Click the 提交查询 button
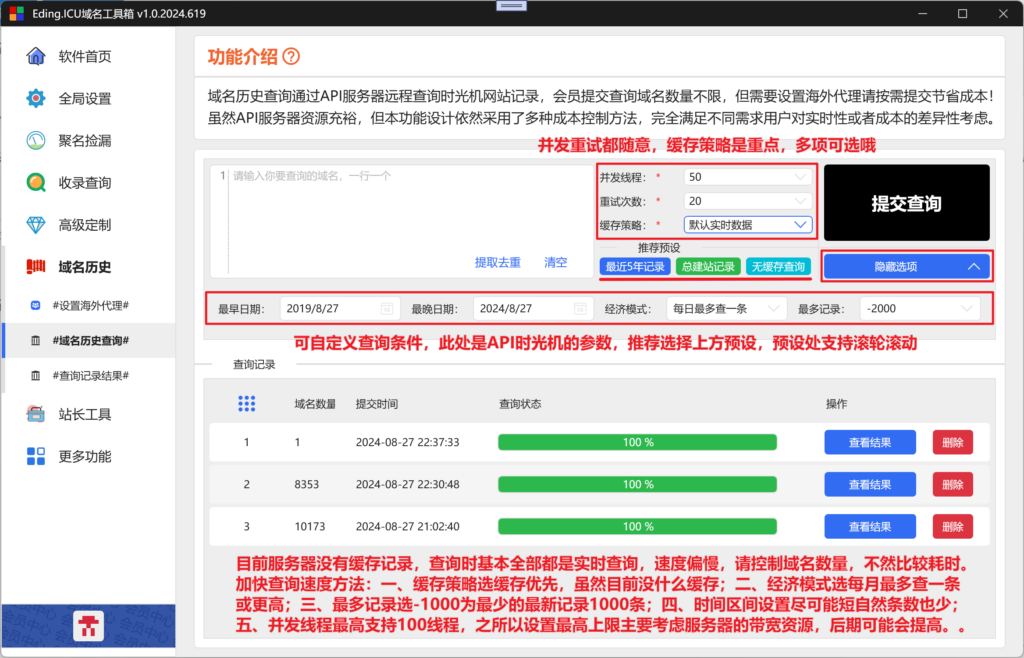Screen dimensions: 1024x658 click(x=906, y=203)
